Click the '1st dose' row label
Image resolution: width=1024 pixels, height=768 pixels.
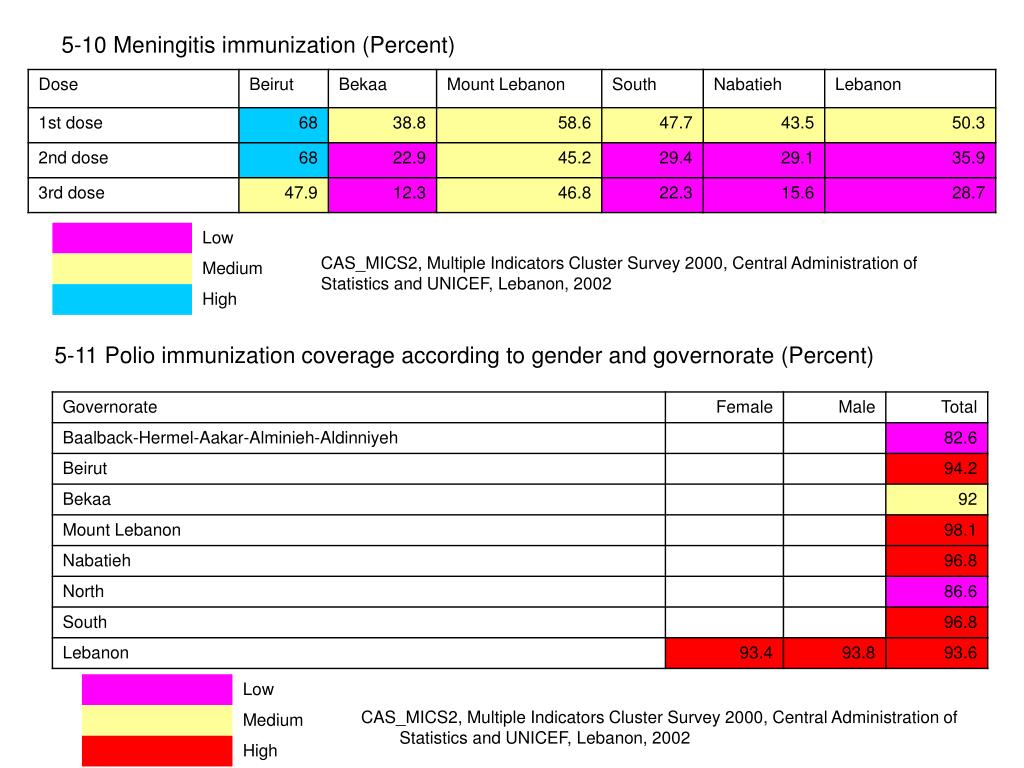coord(133,125)
